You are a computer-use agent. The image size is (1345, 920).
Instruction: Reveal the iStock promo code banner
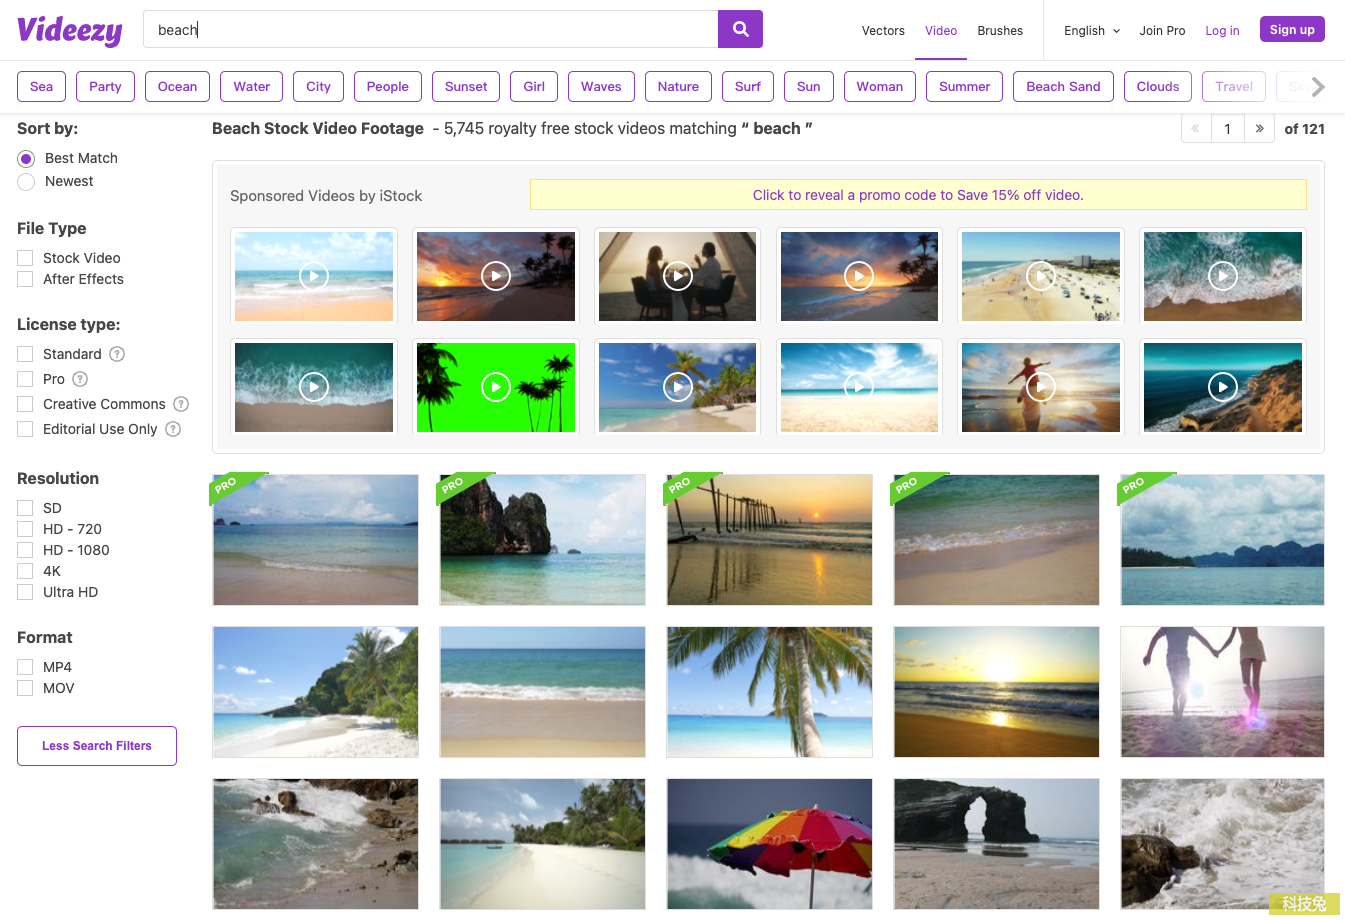point(917,195)
